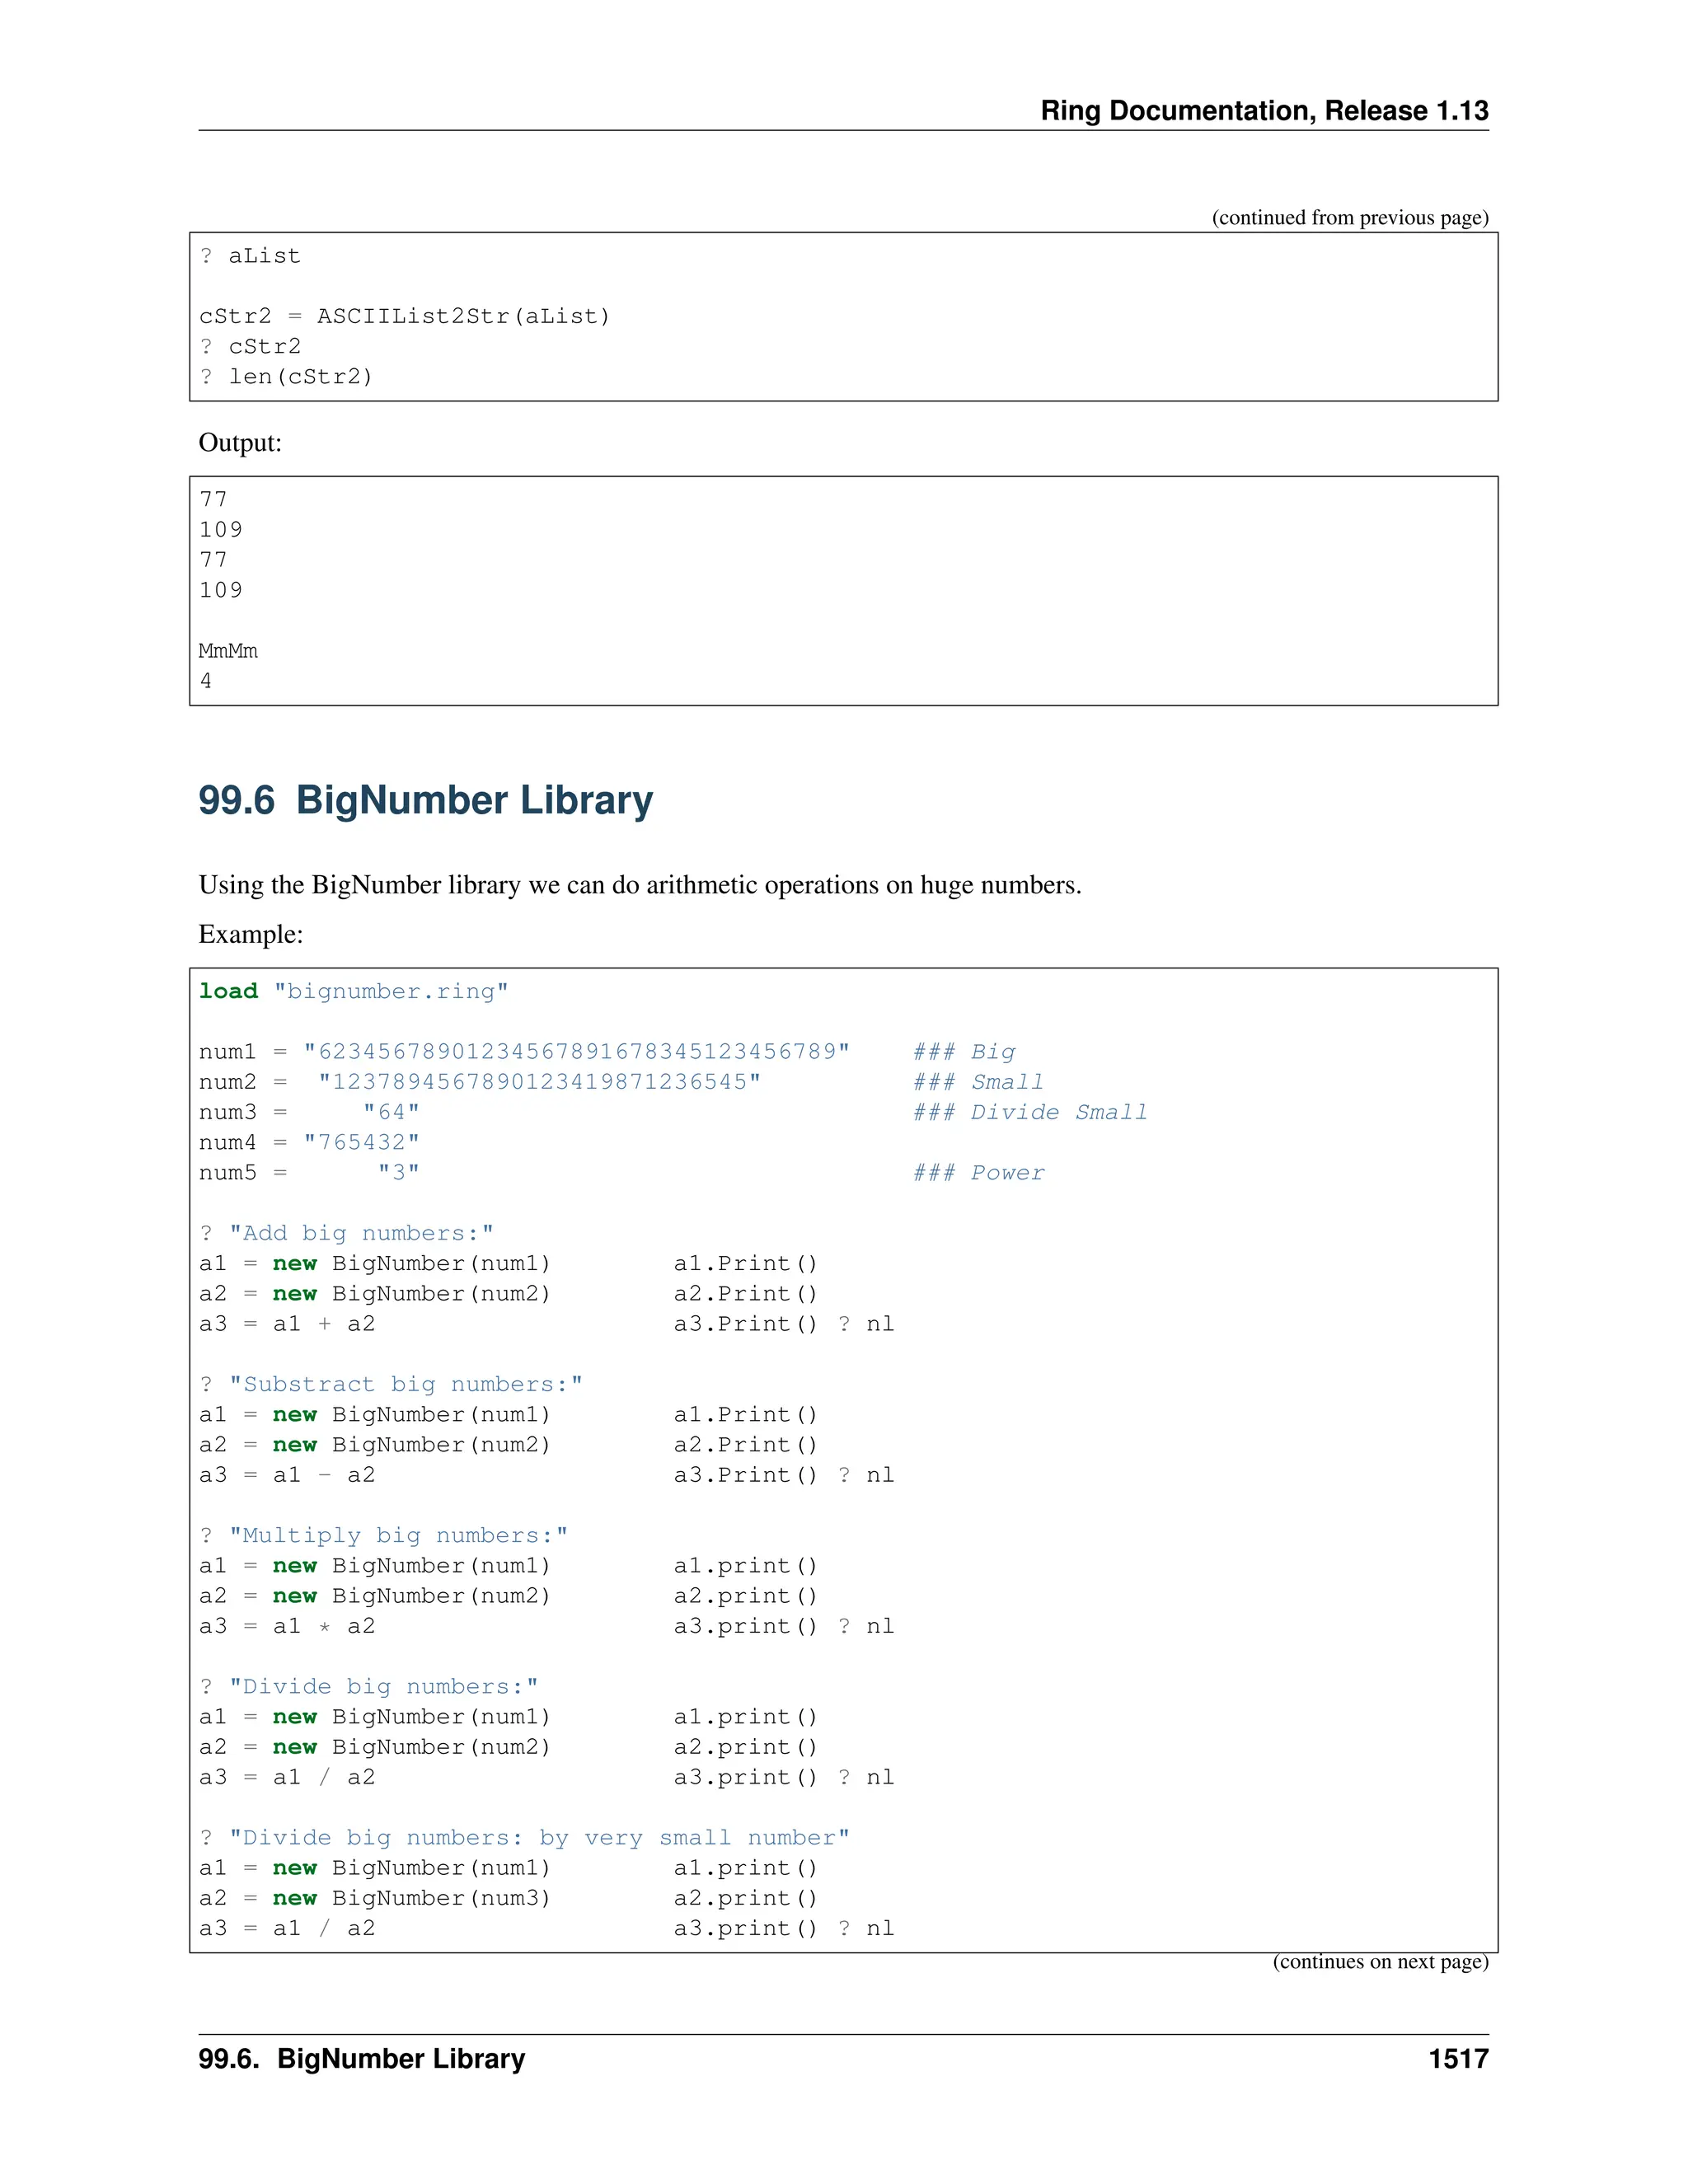1688x2184 pixels.
Task: Click the '(continues on next page)' note
Action: coord(1381,1961)
